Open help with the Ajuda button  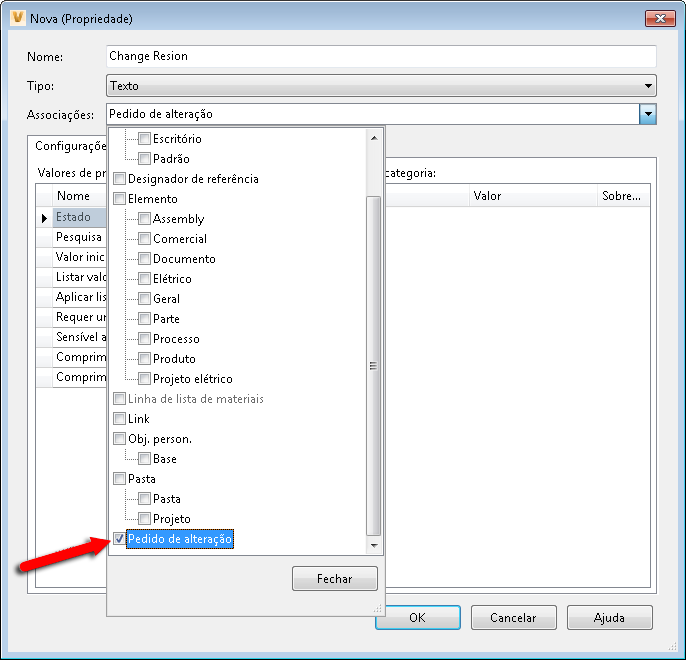[x=609, y=618]
